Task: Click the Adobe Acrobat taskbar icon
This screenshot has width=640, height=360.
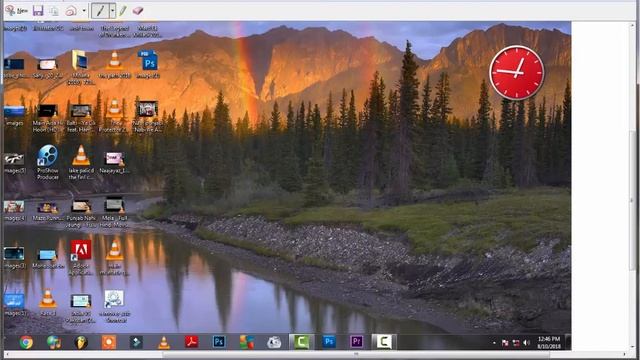Action: click(191, 342)
